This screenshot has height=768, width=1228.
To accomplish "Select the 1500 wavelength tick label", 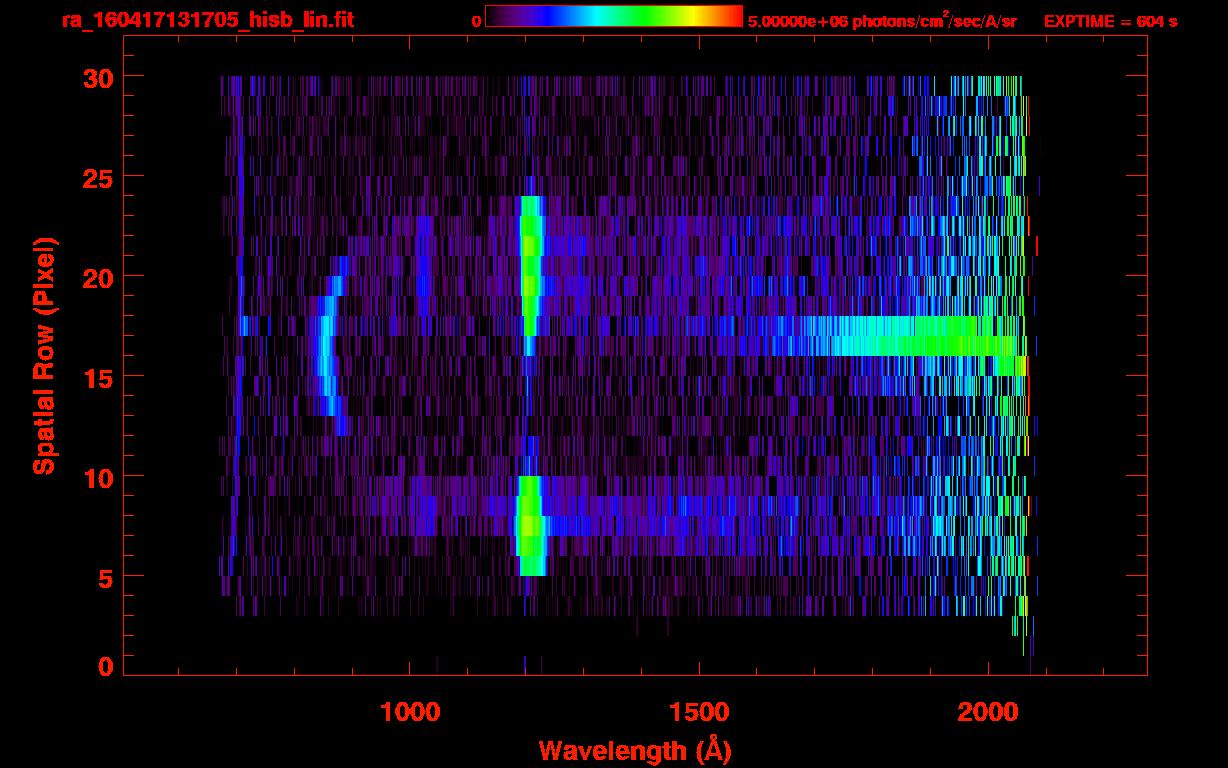I will [699, 712].
